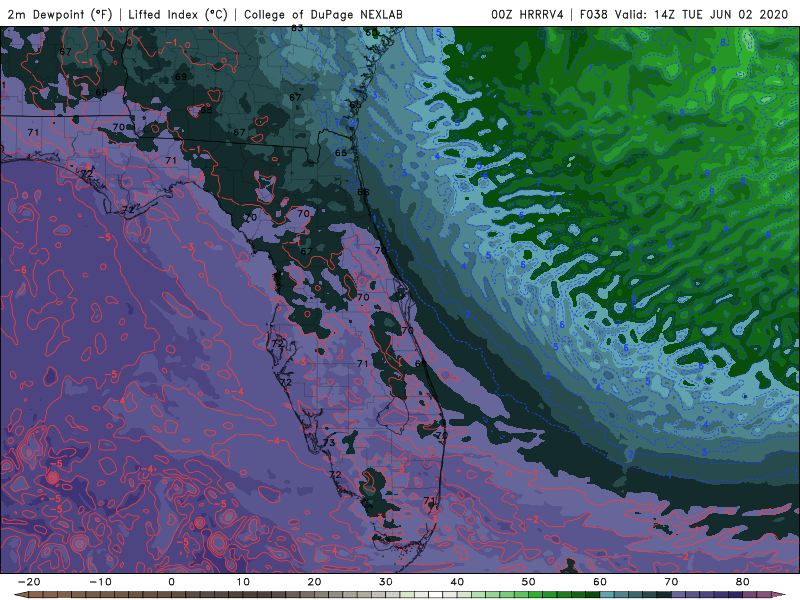Click the 'F038' forecast hour label

(593, 14)
